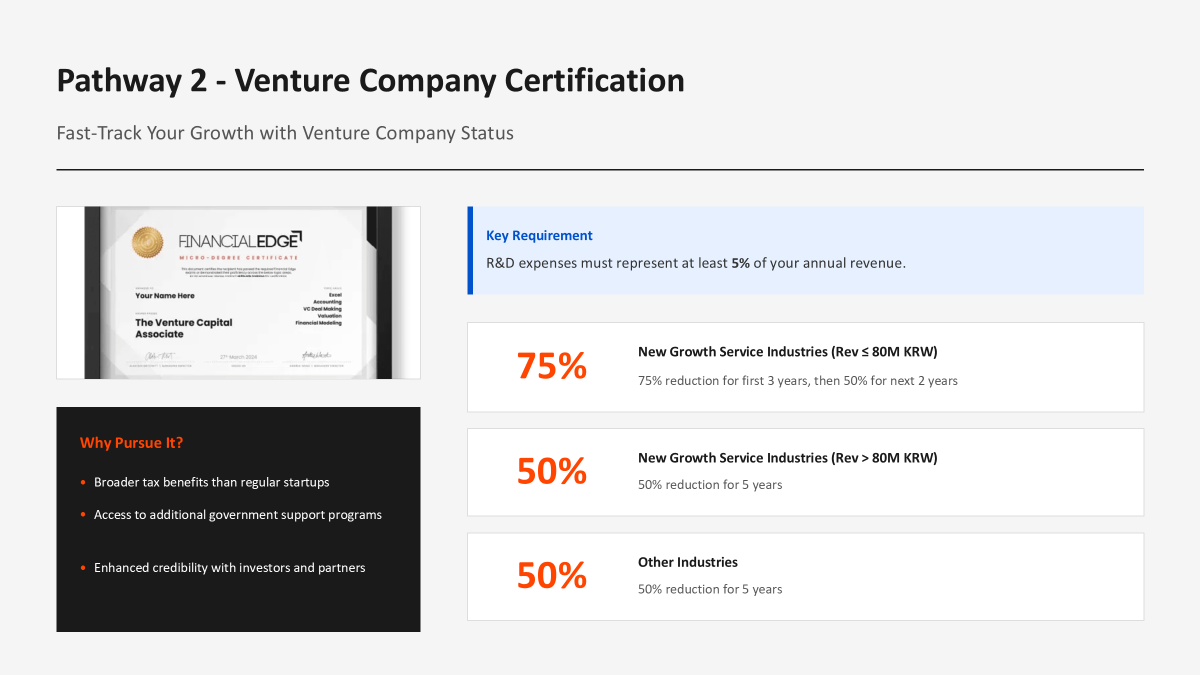Click 'The Venture Capital Associate' text on certificate
The height and width of the screenshot is (675, 1200).
coord(183,328)
